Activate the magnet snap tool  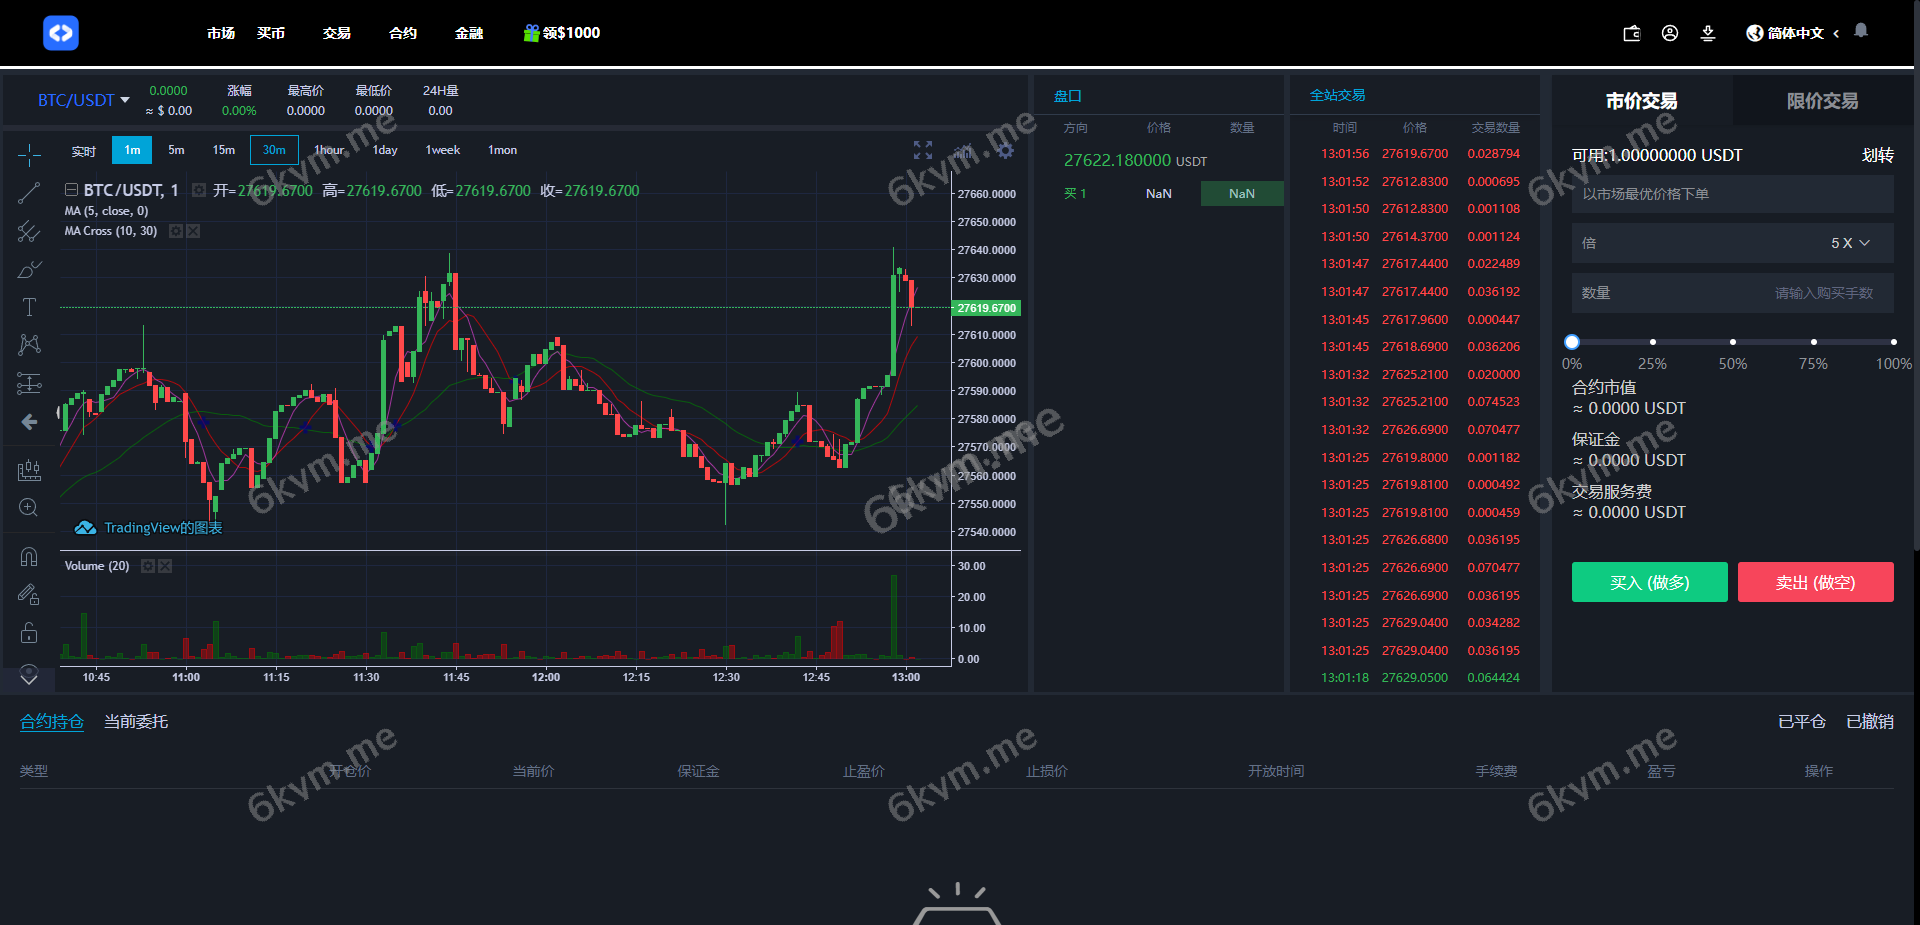click(29, 556)
